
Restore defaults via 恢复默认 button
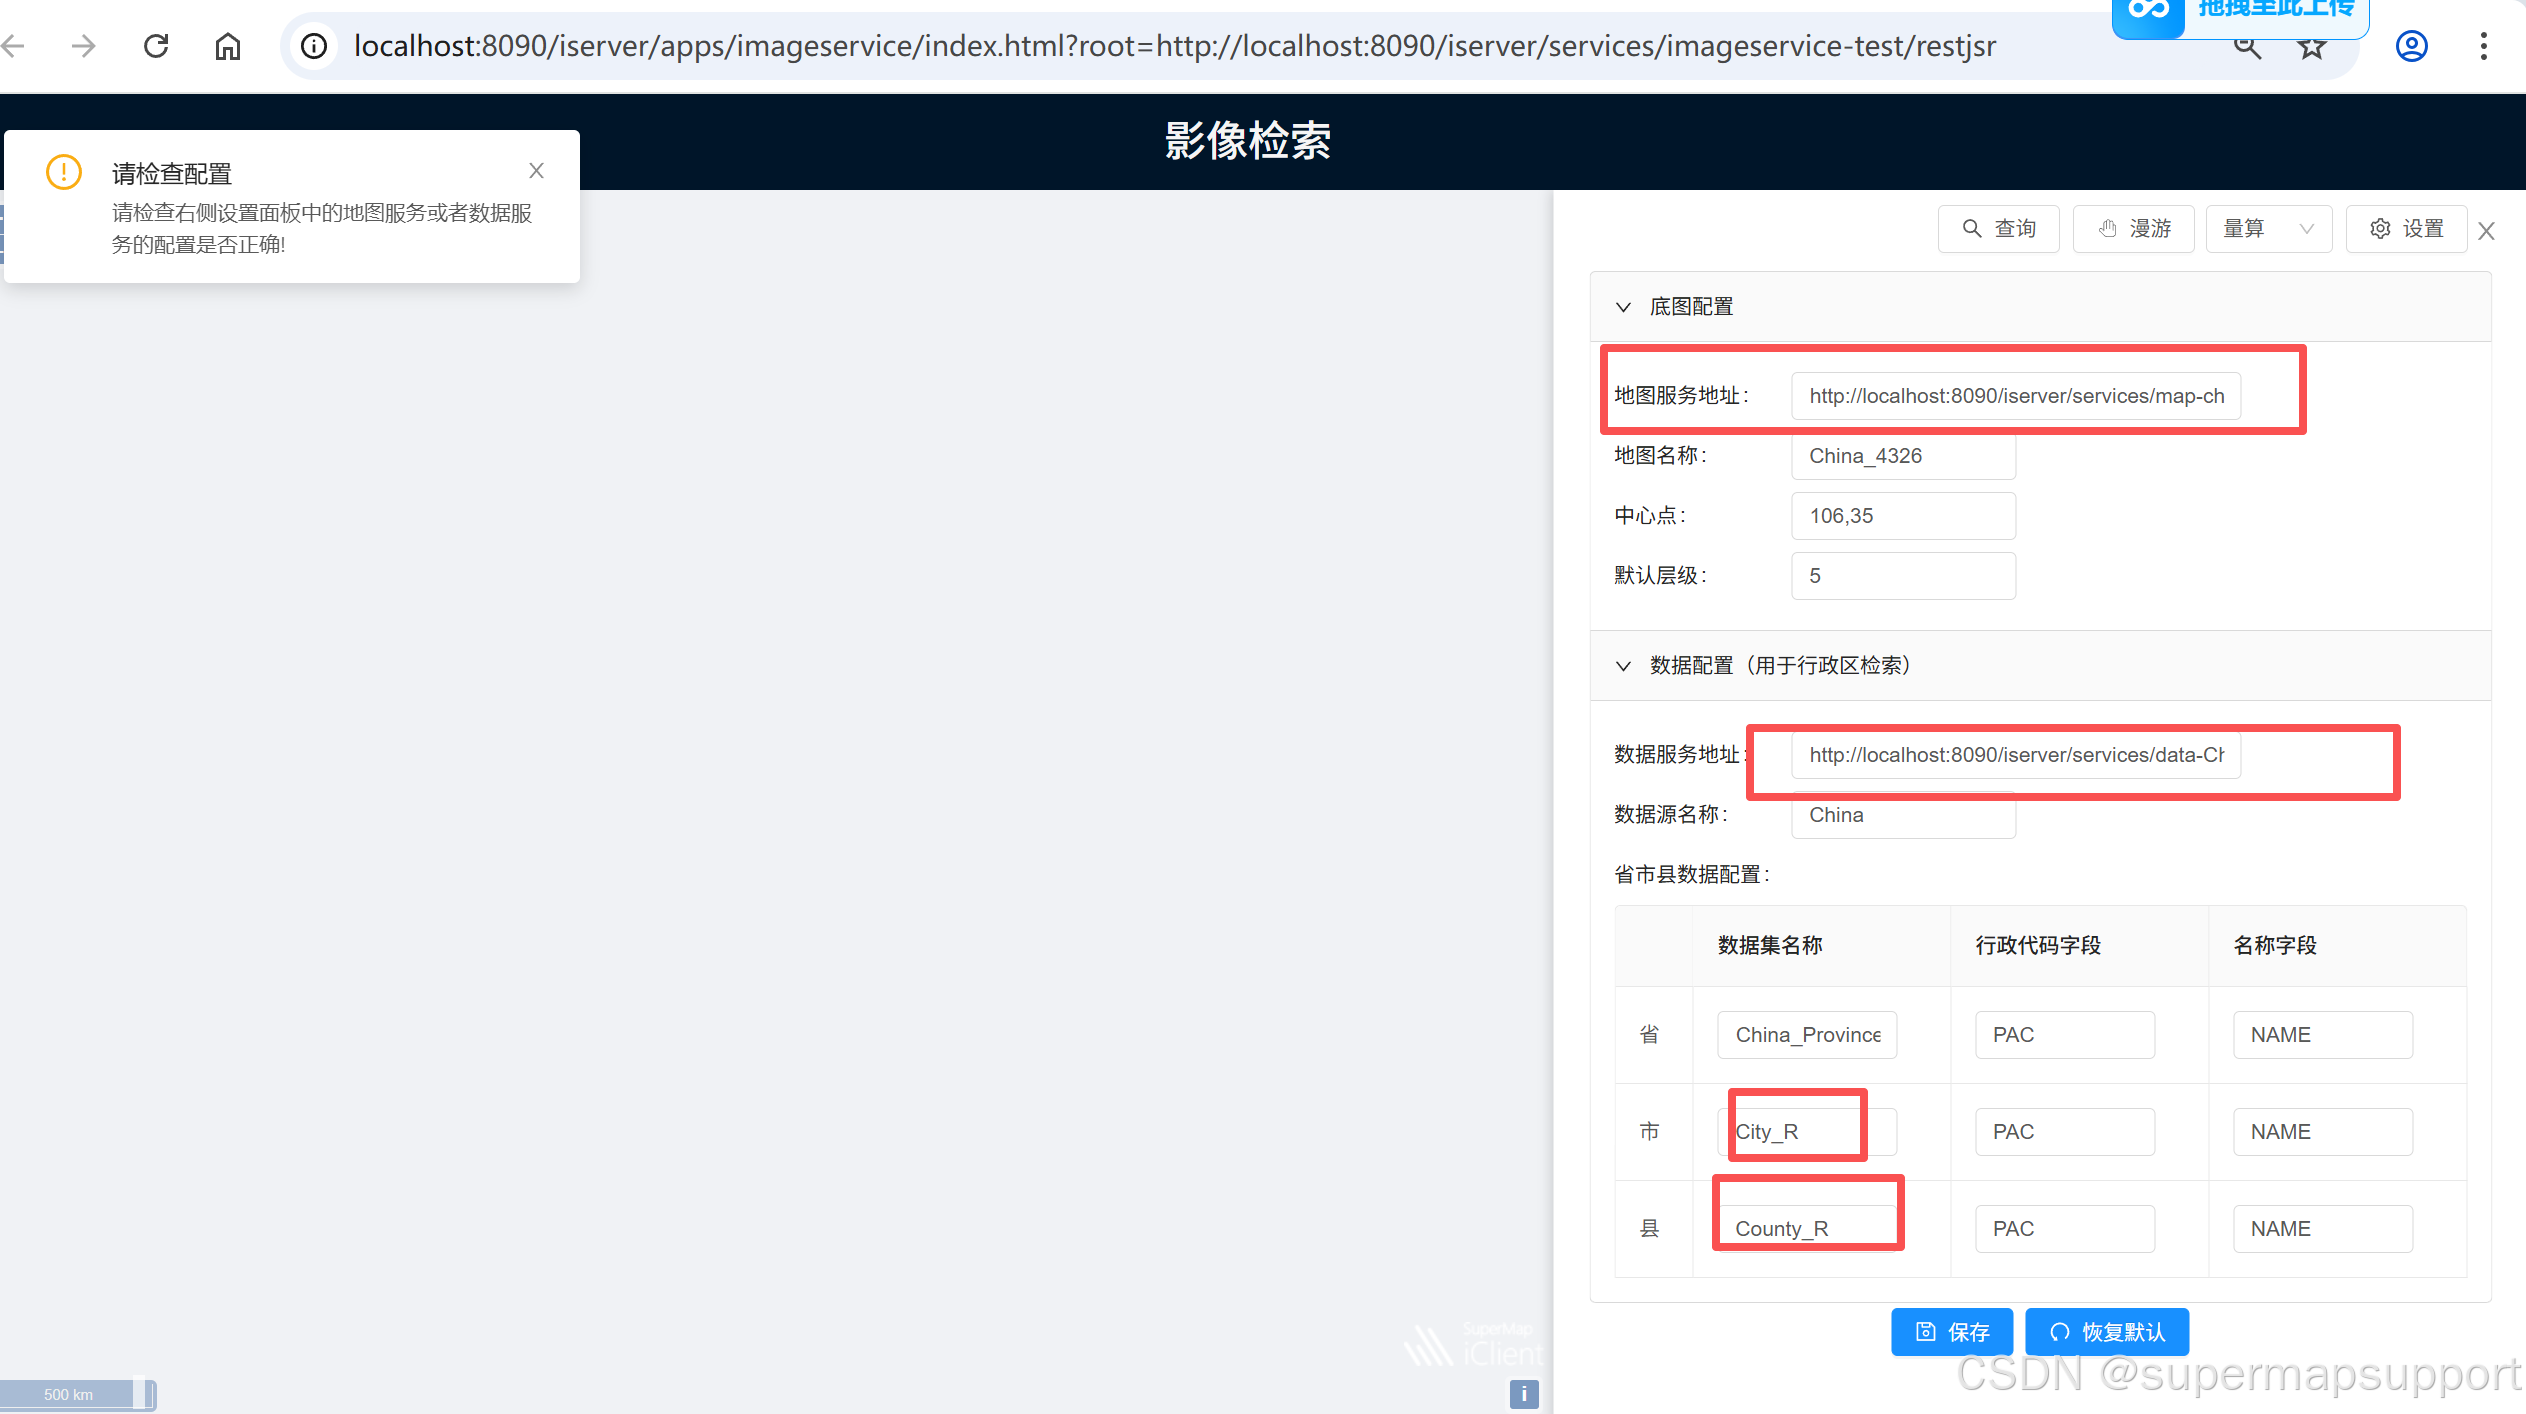click(2106, 1331)
